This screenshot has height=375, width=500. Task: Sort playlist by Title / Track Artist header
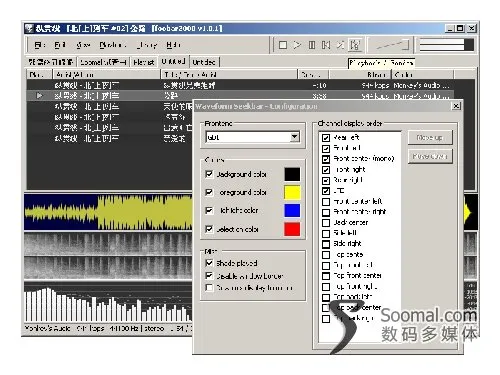229,74
